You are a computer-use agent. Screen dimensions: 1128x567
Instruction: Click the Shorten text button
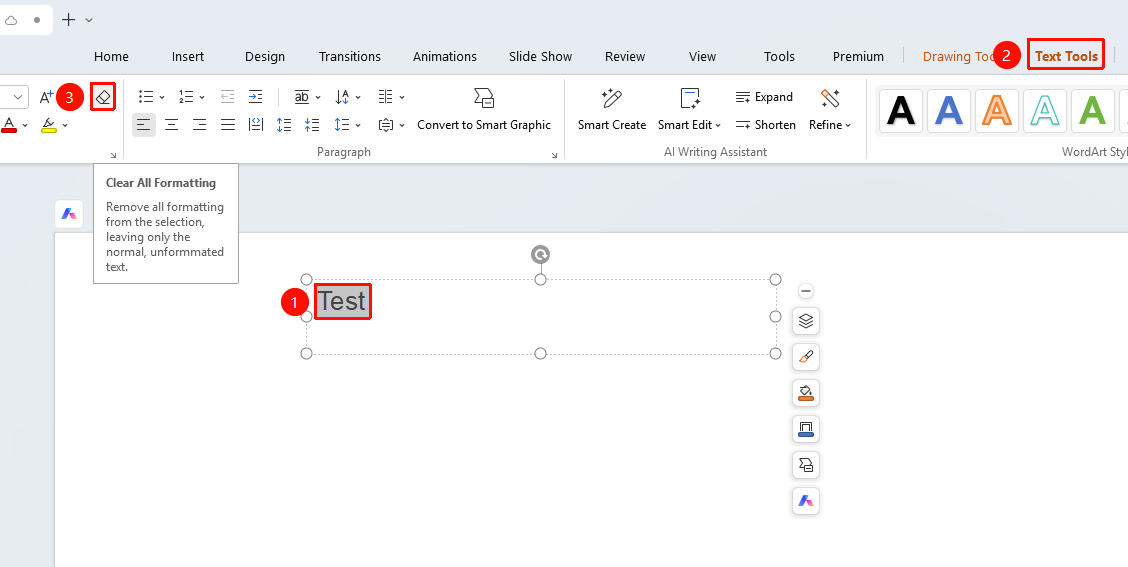pyautogui.click(x=765, y=124)
